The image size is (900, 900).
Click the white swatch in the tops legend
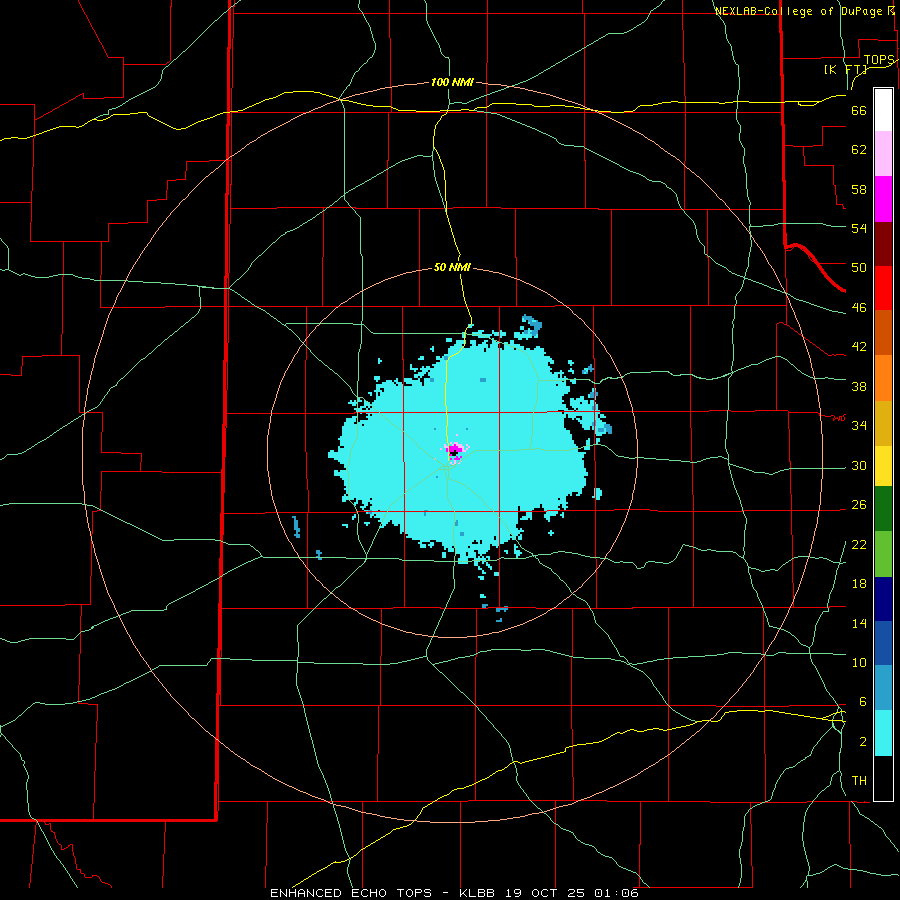click(x=883, y=110)
